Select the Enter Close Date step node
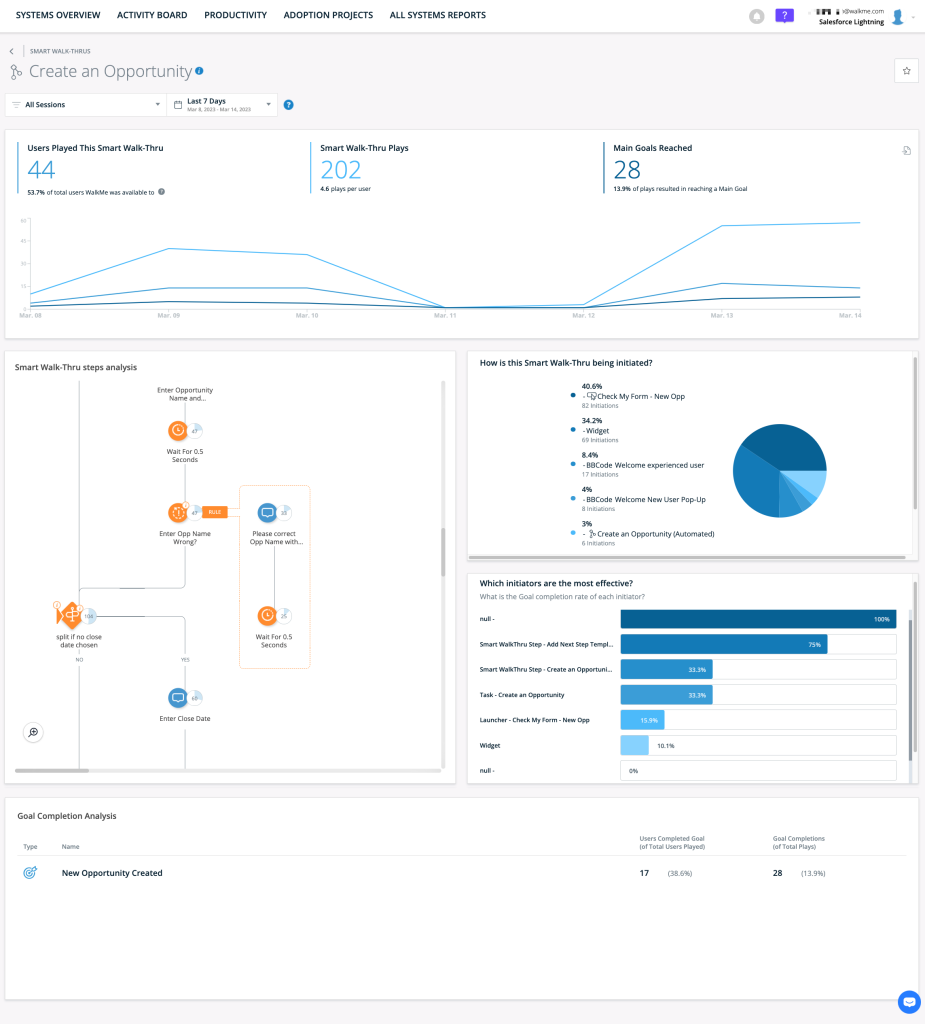The image size is (925, 1024). pos(178,697)
